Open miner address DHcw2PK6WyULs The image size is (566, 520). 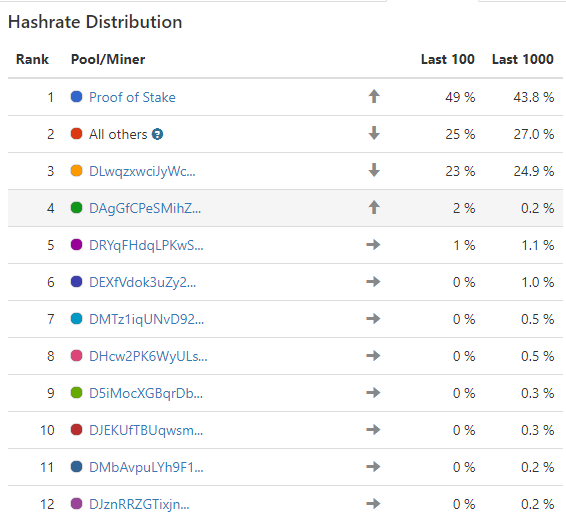tap(148, 357)
